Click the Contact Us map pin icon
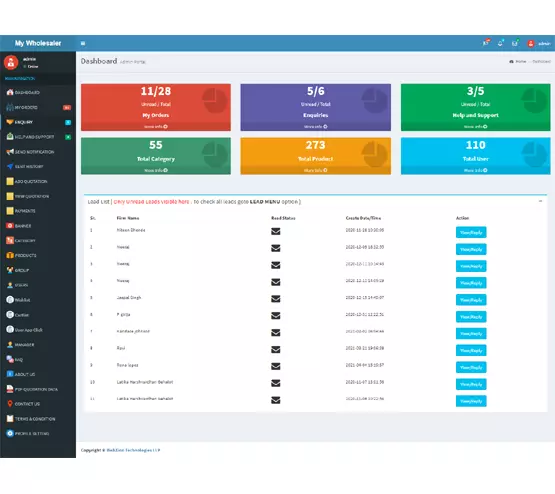 pyautogui.click(x=10, y=404)
